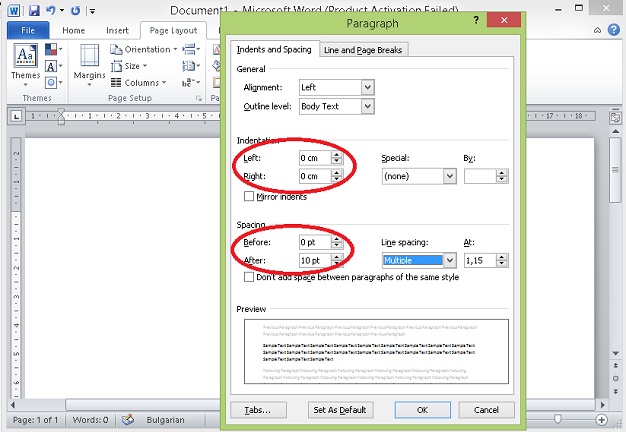Screen dimensions: 626x432
Task: Click inside the Left indentation field
Action: tap(313, 158)
